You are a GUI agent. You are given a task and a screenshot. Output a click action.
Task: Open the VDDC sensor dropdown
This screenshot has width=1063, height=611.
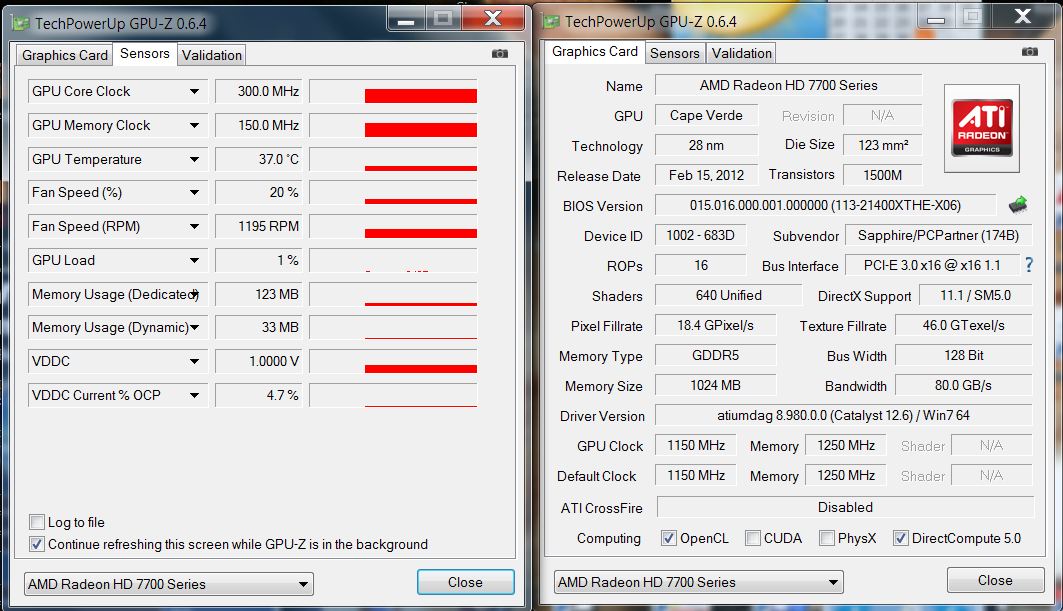tap(195, 361)
